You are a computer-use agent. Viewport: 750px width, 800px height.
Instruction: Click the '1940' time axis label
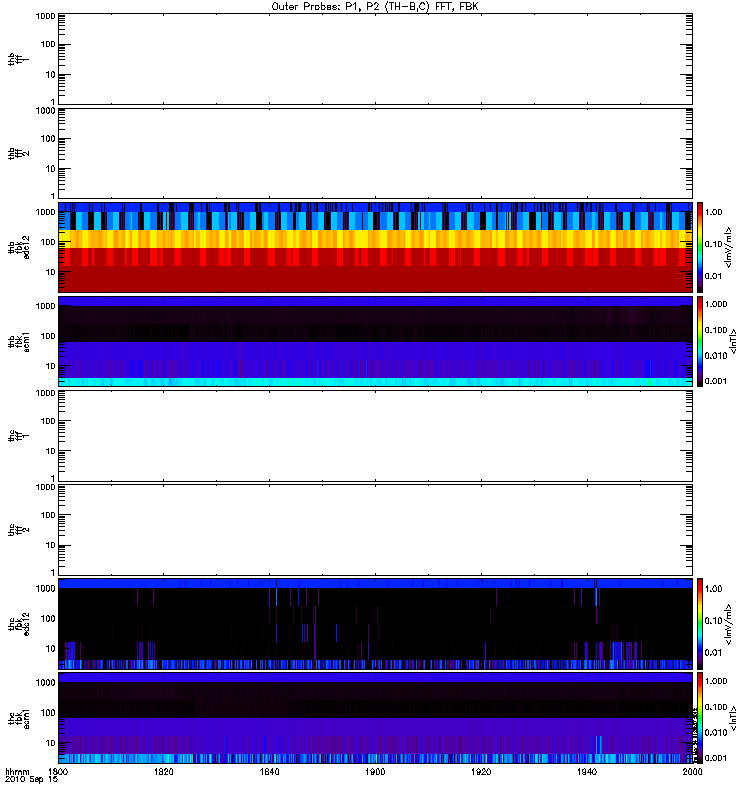tap(587, 771)
